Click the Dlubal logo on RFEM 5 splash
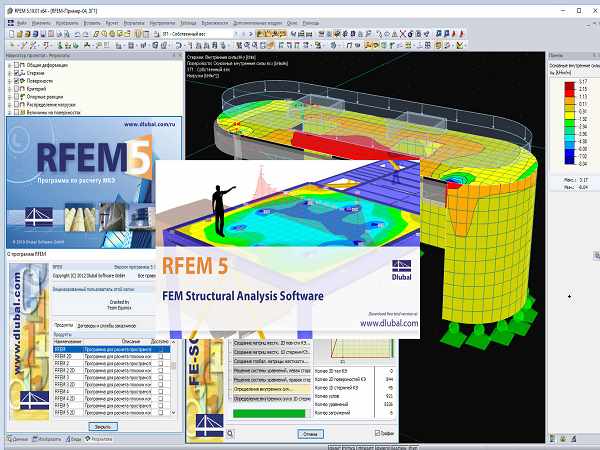 click(401, 270)
